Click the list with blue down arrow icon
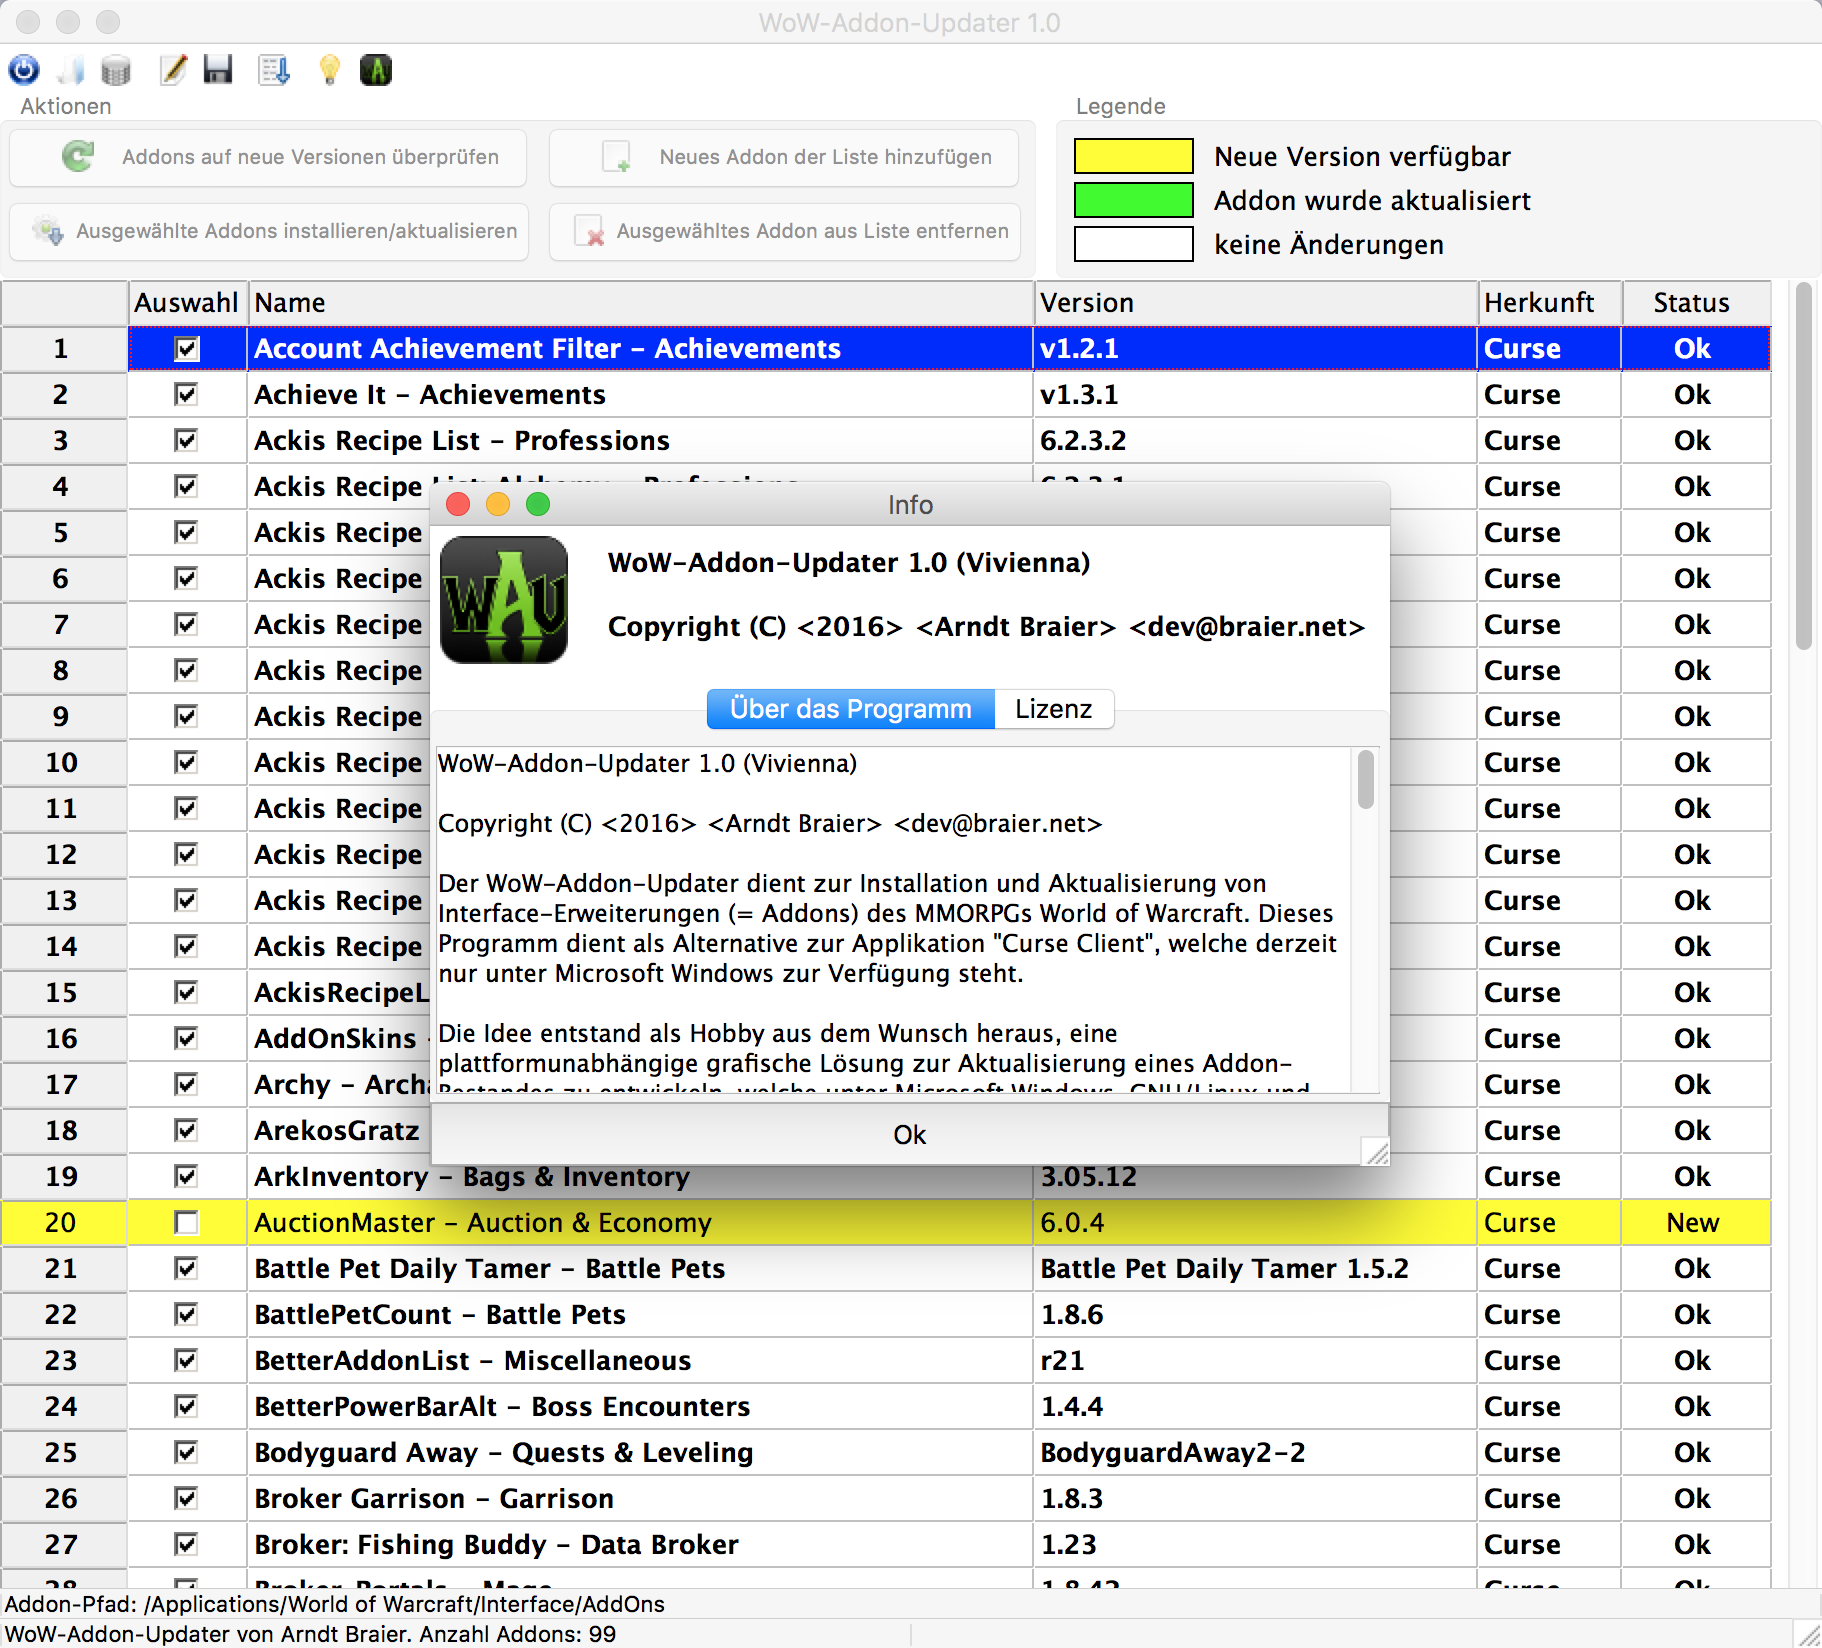1822x1648 pixels. 274,70
